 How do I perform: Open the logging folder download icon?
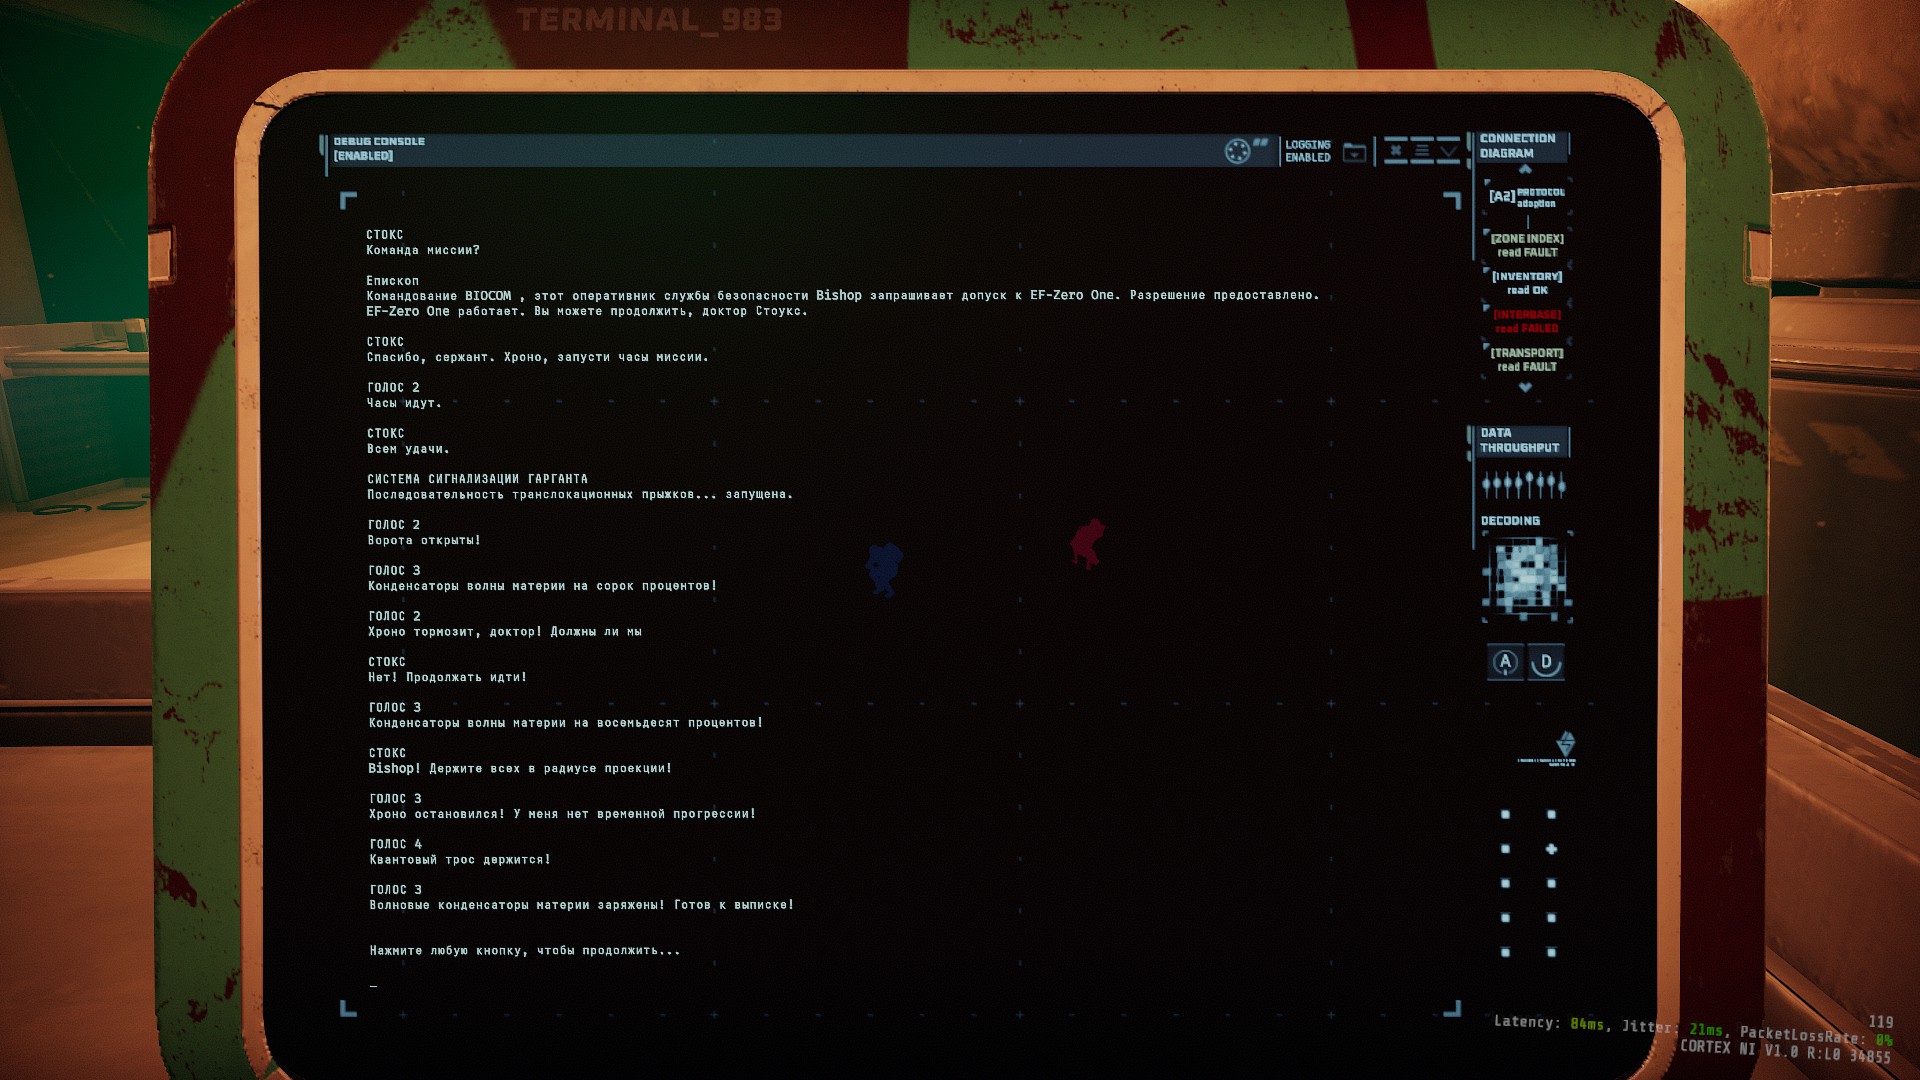coord(1354,152)
